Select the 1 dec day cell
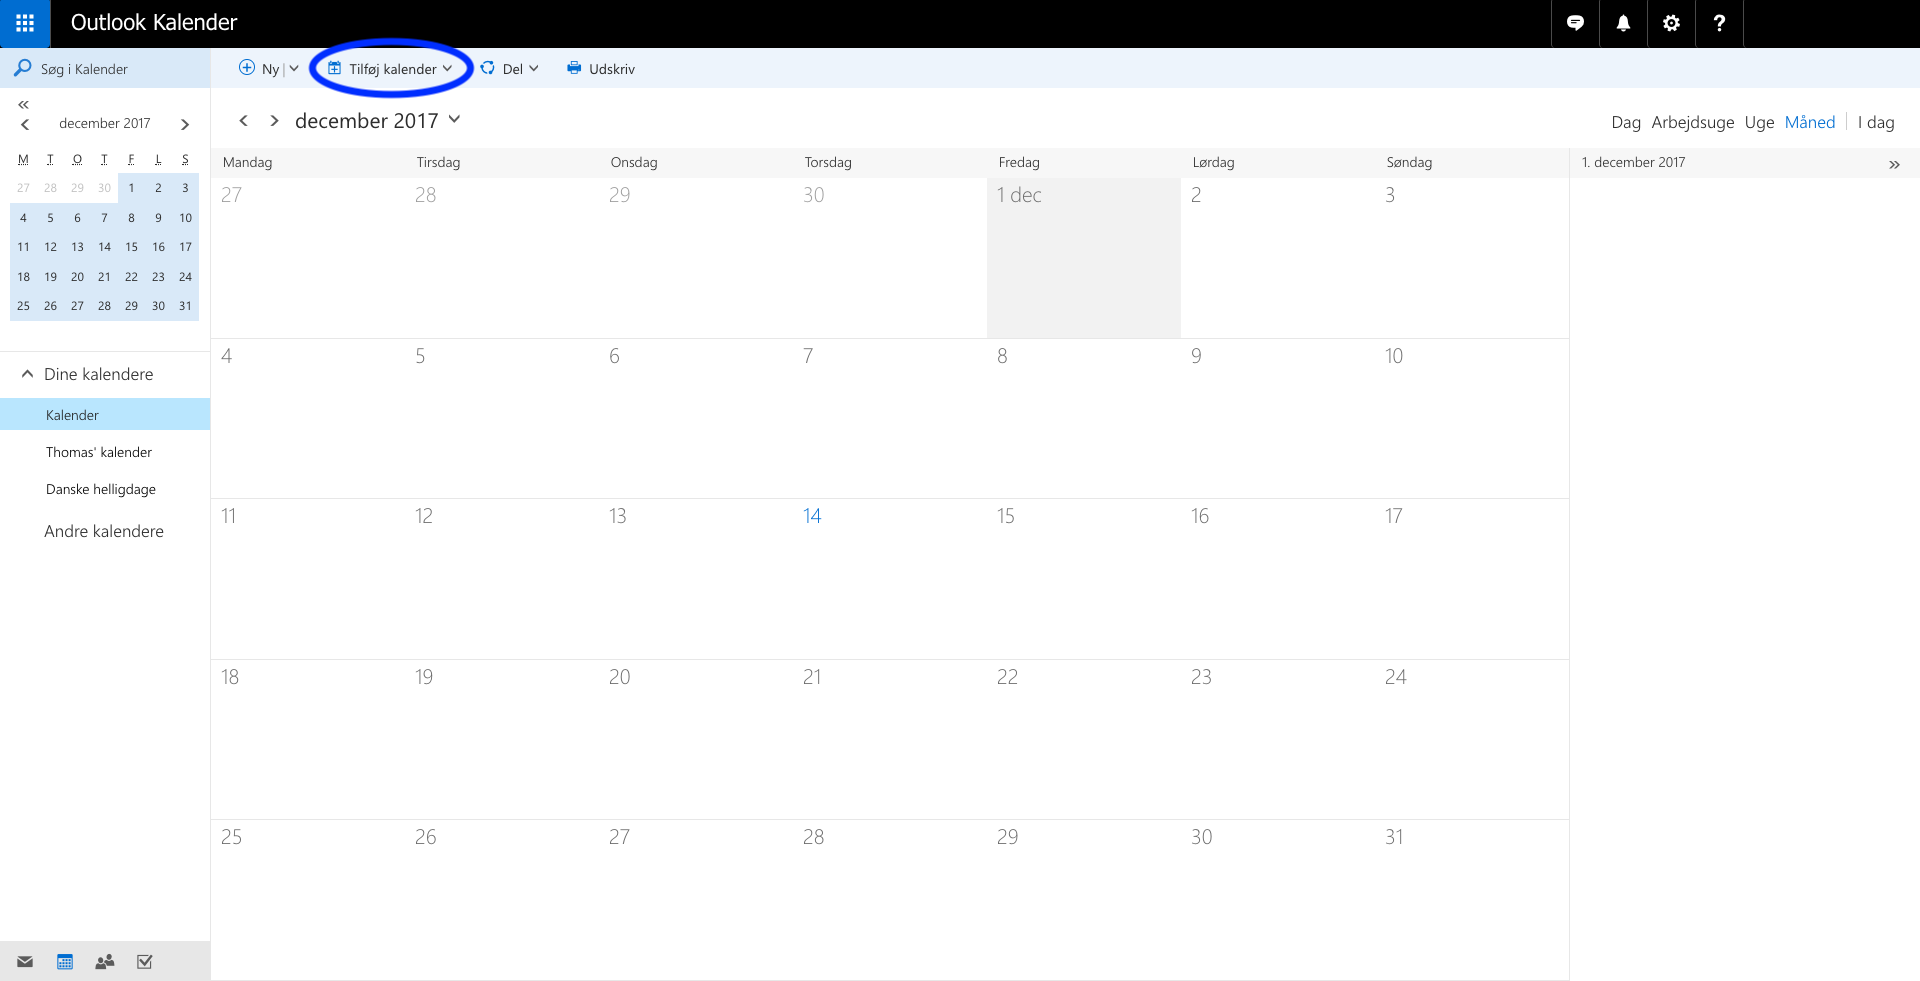This screenshot has height=981, width=1920. [1083, 257]
